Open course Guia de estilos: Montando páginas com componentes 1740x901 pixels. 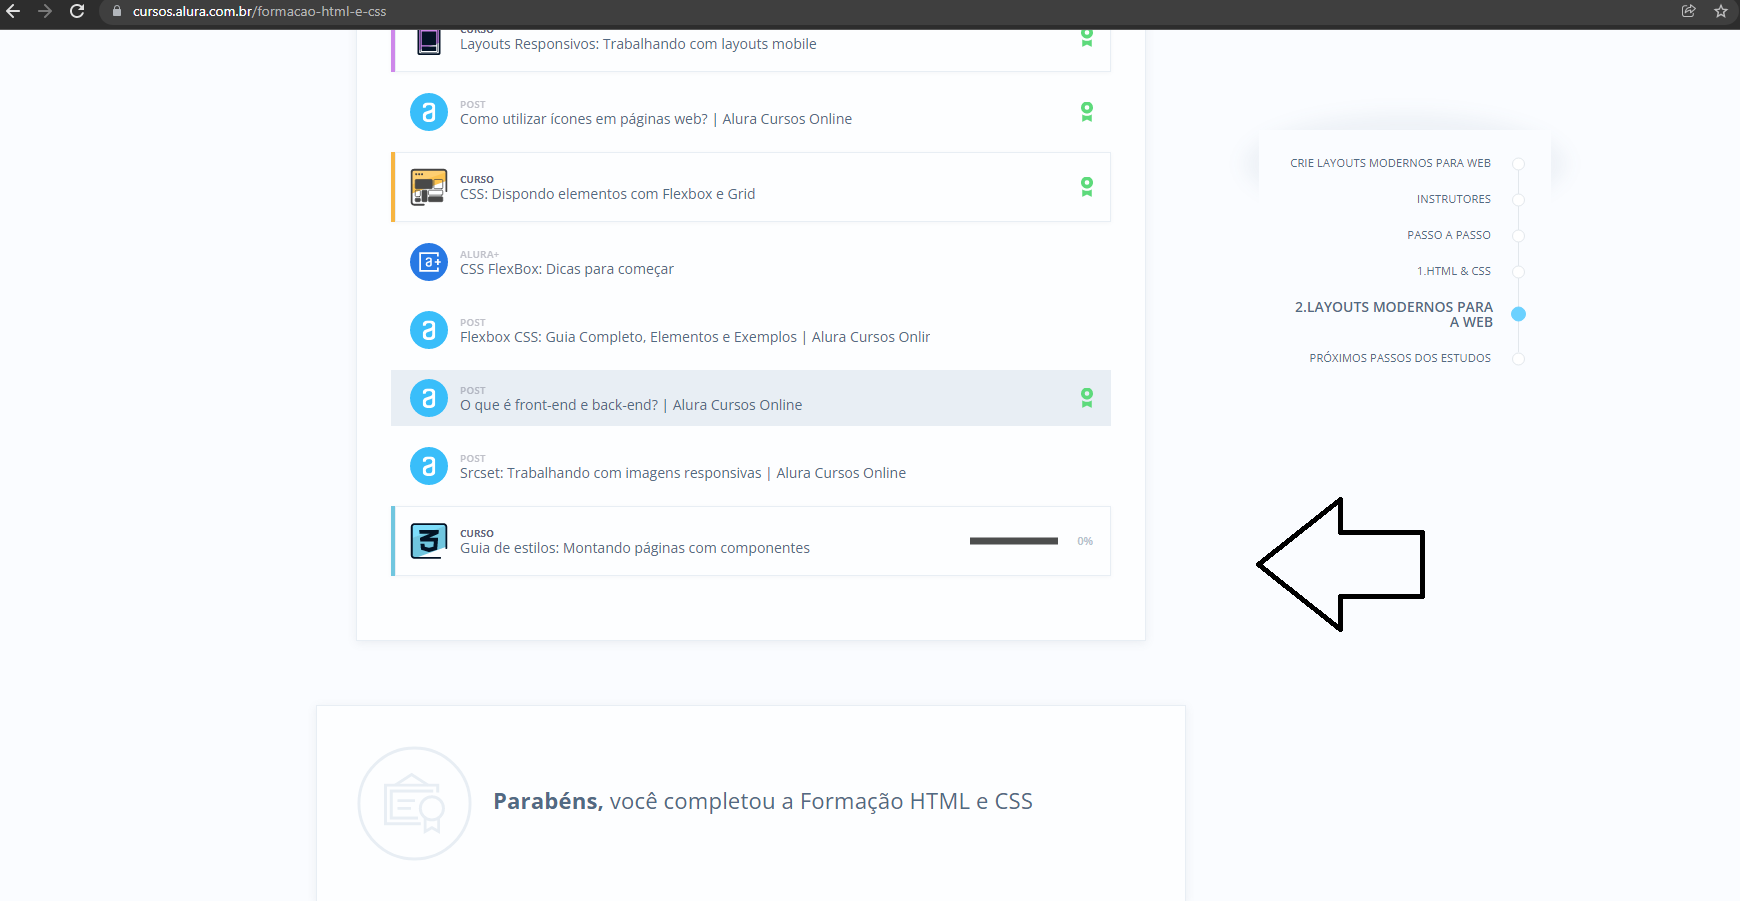[x=635, y=548]
